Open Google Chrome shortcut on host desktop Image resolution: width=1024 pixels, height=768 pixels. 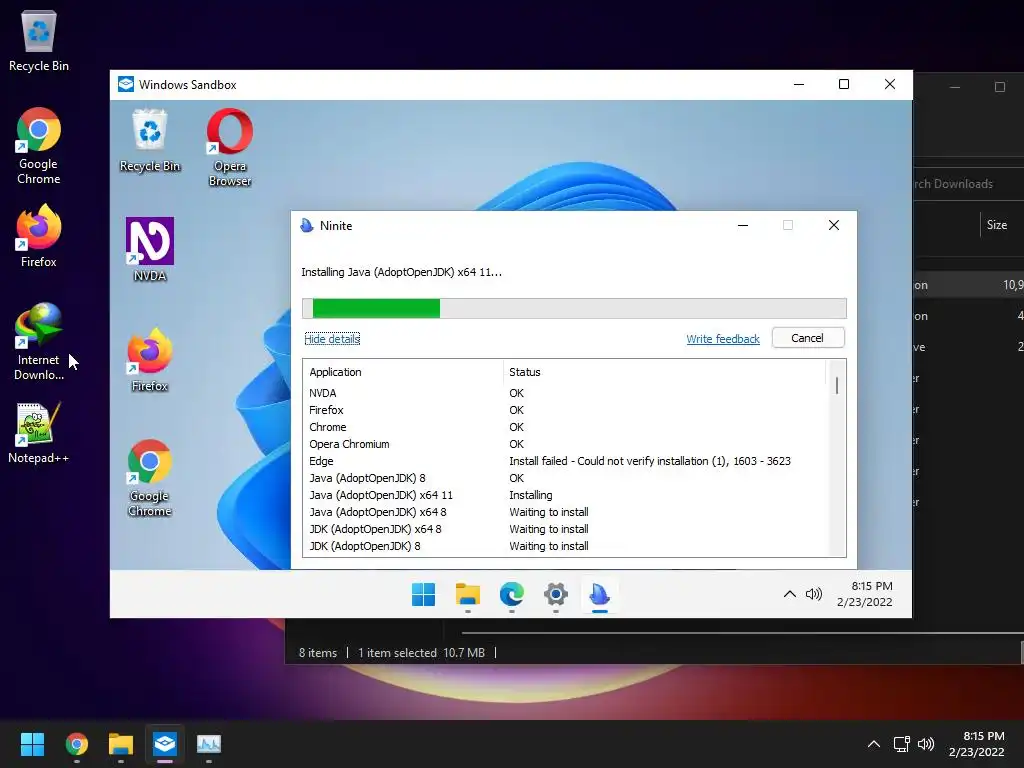coord(39,146)
